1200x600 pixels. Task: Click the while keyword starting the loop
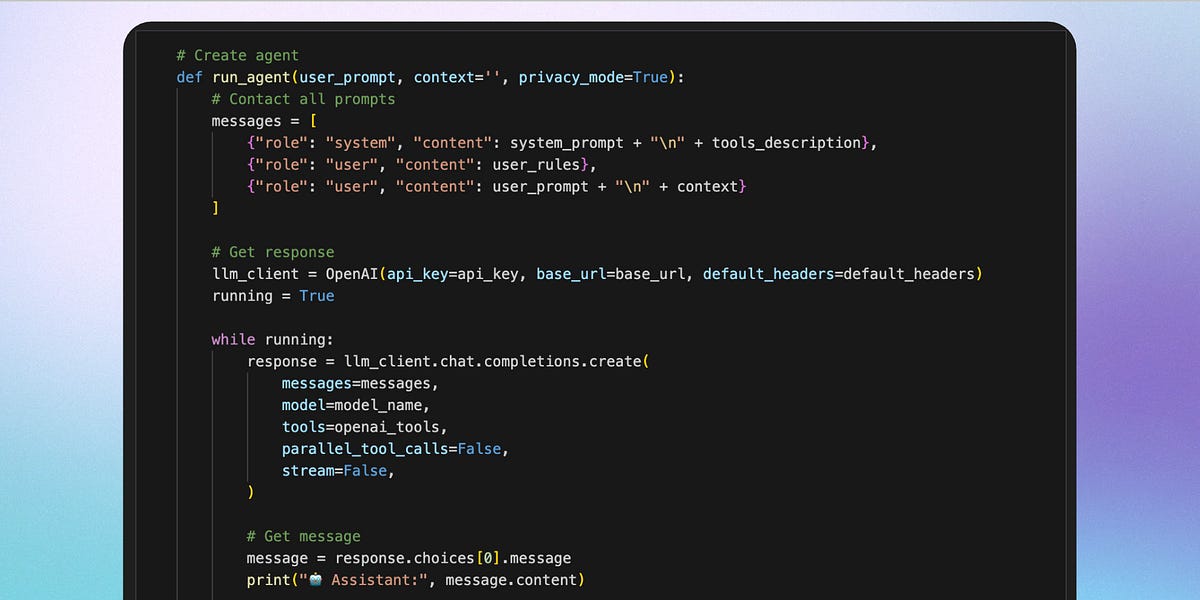232,339
